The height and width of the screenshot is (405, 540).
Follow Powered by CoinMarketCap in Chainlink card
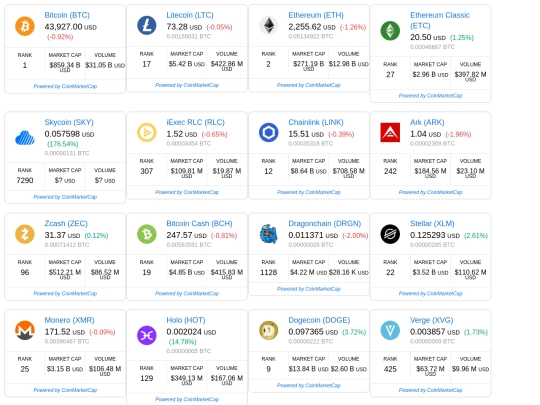309,192
